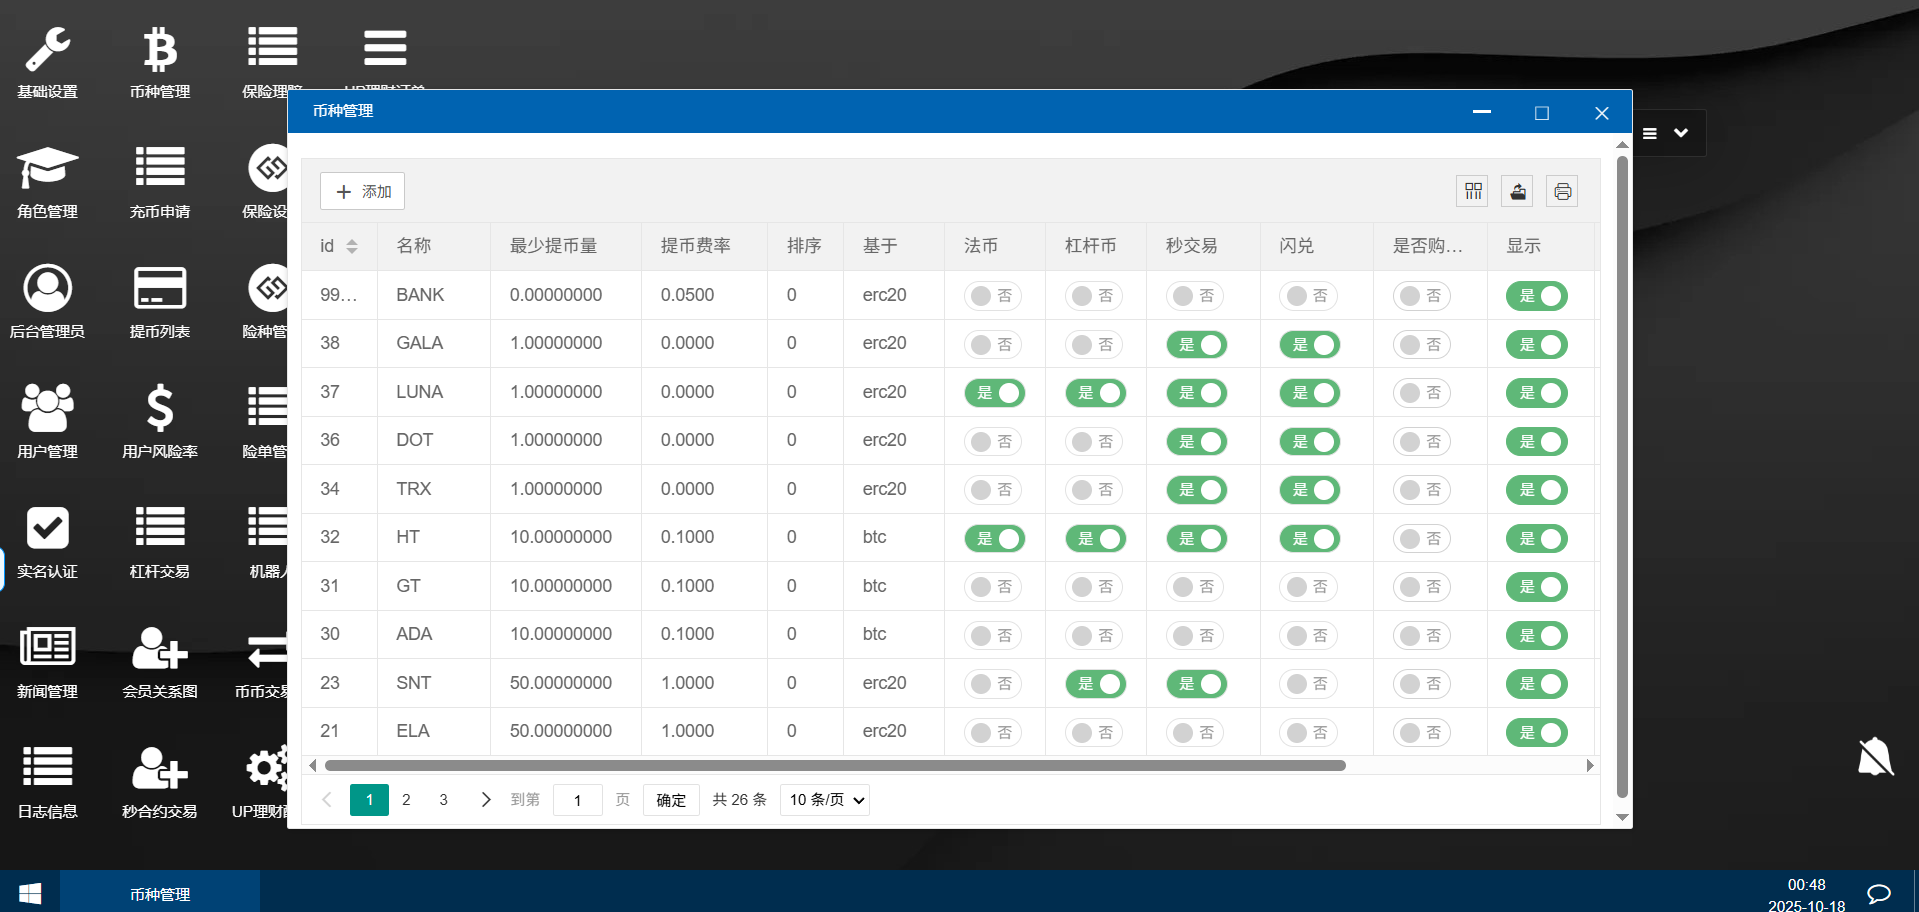Turn off 杠杆币 toggle for SNT row
Image resolution: width=1919 pixels, height=912 pixels.
pos(1095,684)
